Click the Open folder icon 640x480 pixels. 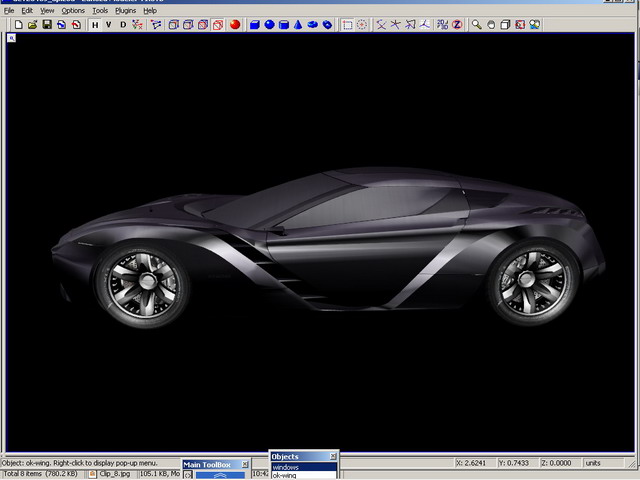coord(32,24)
